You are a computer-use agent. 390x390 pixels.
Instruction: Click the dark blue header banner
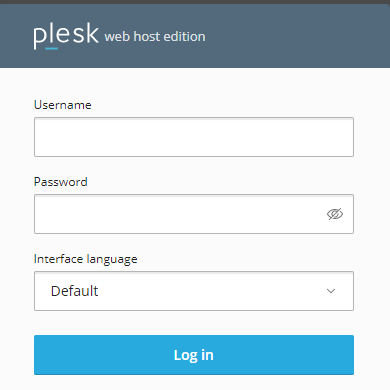pyautogui.click(x=195, y=36)
